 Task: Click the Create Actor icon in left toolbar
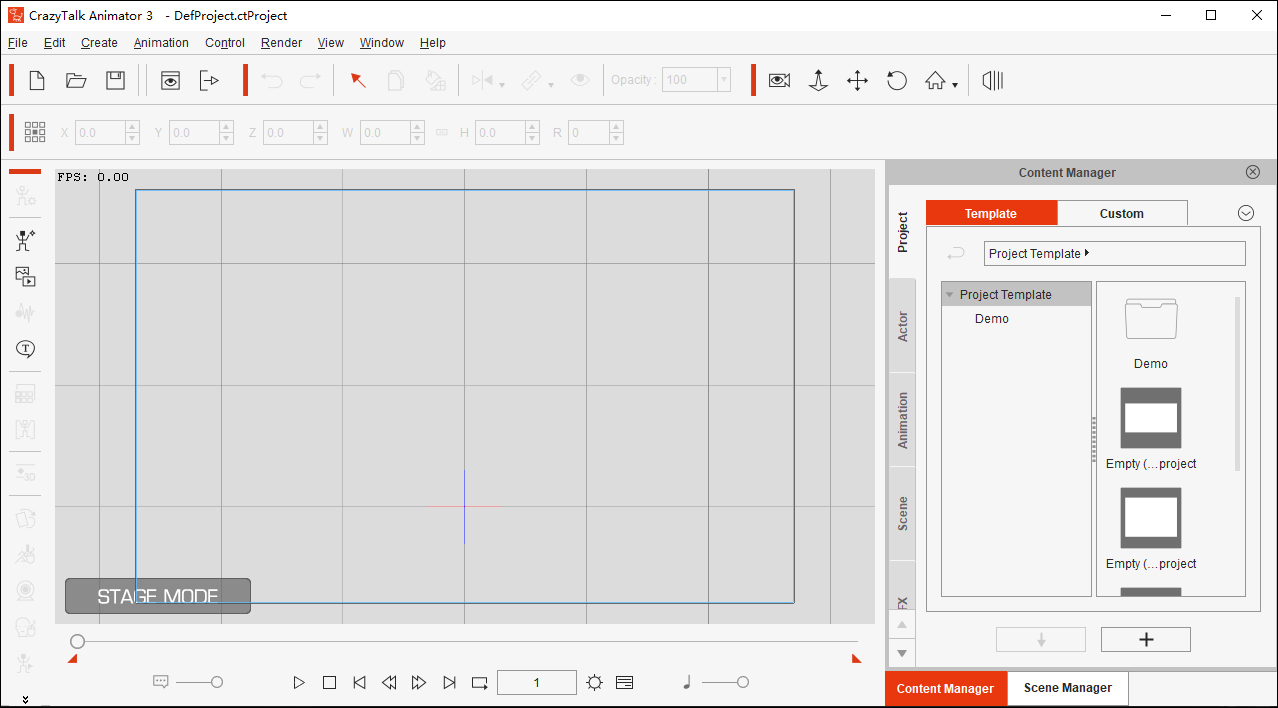25,240
